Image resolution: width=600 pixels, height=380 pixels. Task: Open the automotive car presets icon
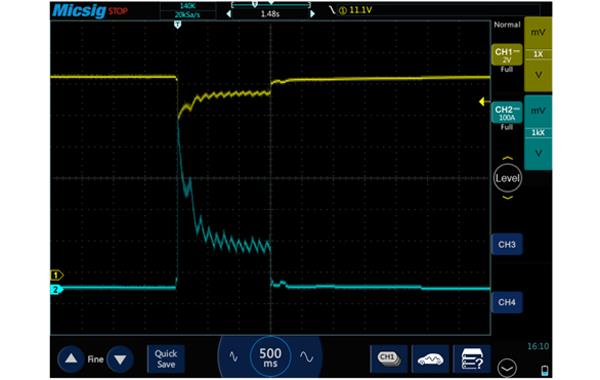pos(430,359)
